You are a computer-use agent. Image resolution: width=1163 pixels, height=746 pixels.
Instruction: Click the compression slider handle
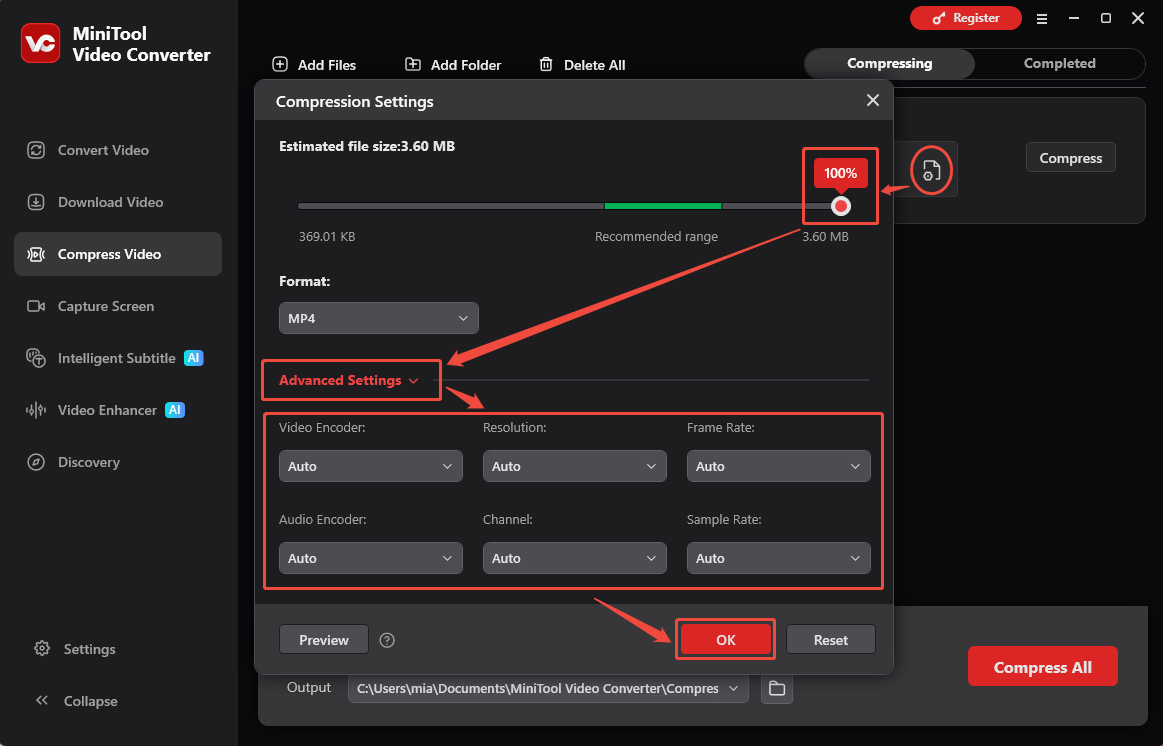tap(840, 206)
